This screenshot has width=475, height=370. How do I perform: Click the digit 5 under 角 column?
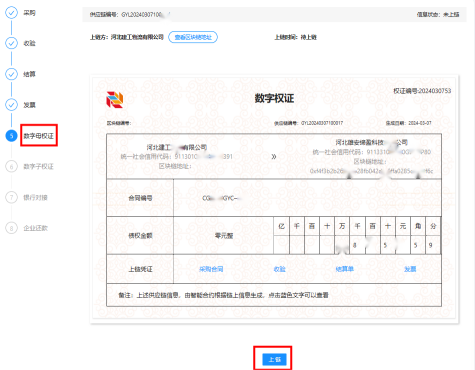tap(415, 245)
